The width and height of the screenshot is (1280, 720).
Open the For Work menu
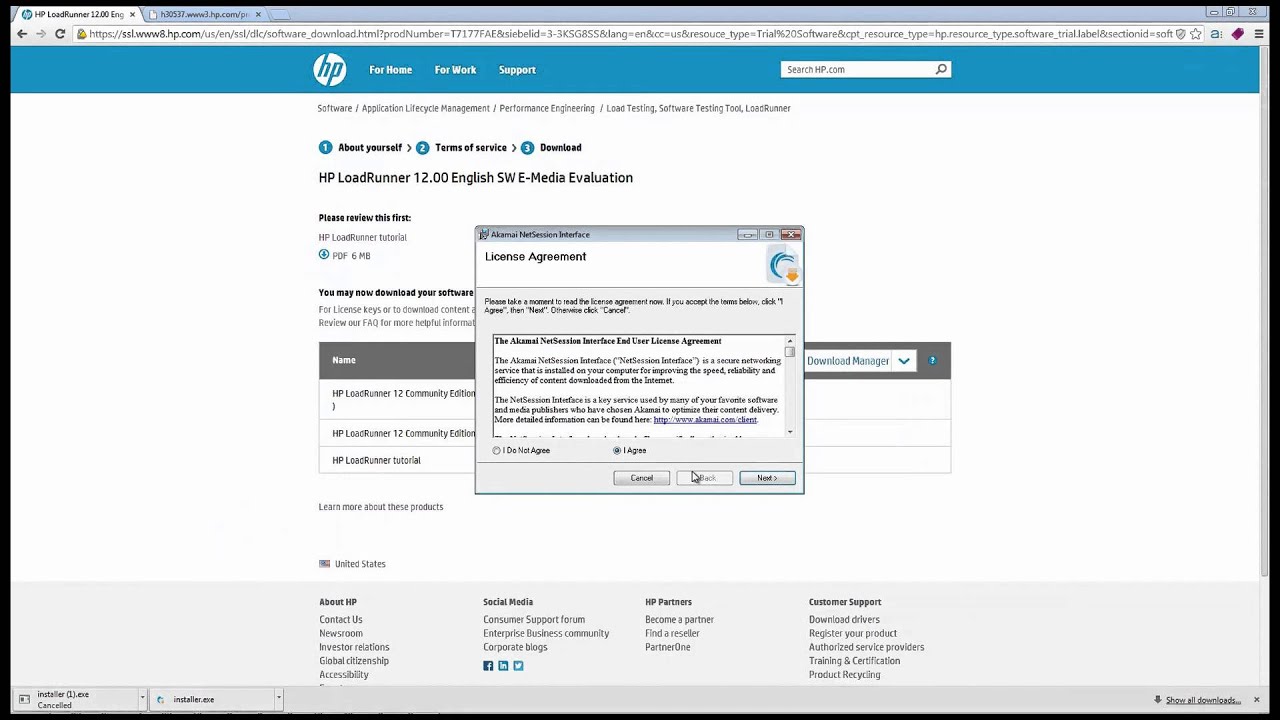click(x=455, y=70)
